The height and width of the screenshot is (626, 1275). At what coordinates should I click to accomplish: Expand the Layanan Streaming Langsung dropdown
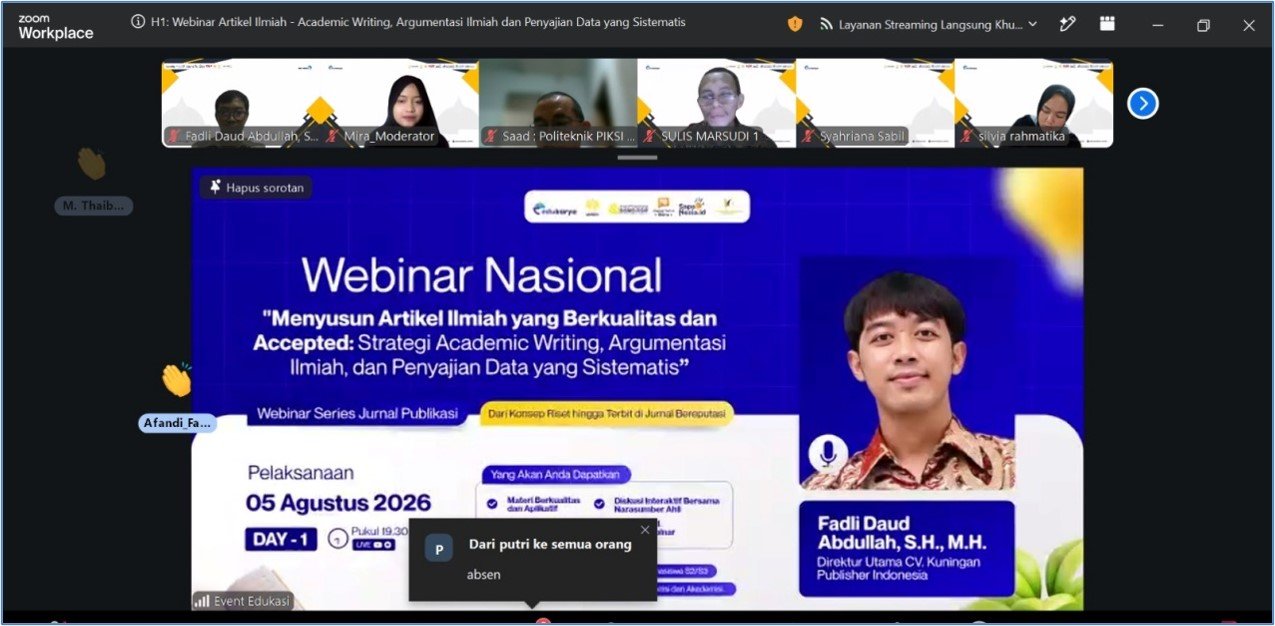[x=1032, y=24]
